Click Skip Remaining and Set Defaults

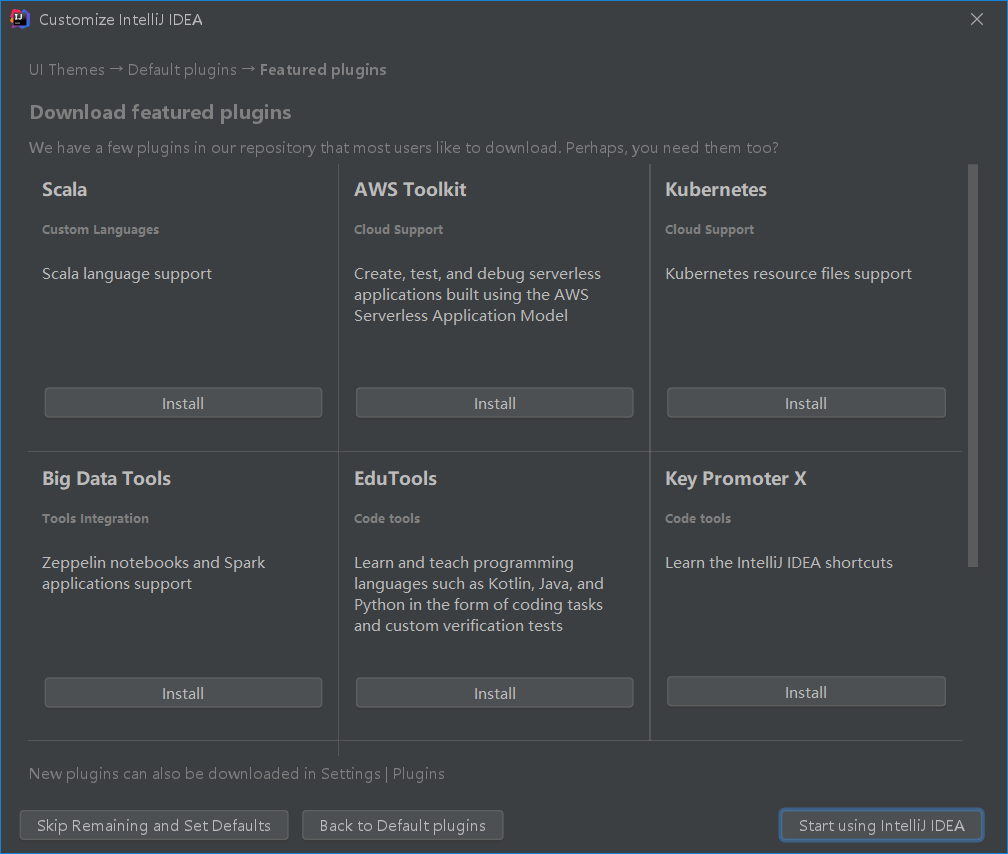pos(154,825)
